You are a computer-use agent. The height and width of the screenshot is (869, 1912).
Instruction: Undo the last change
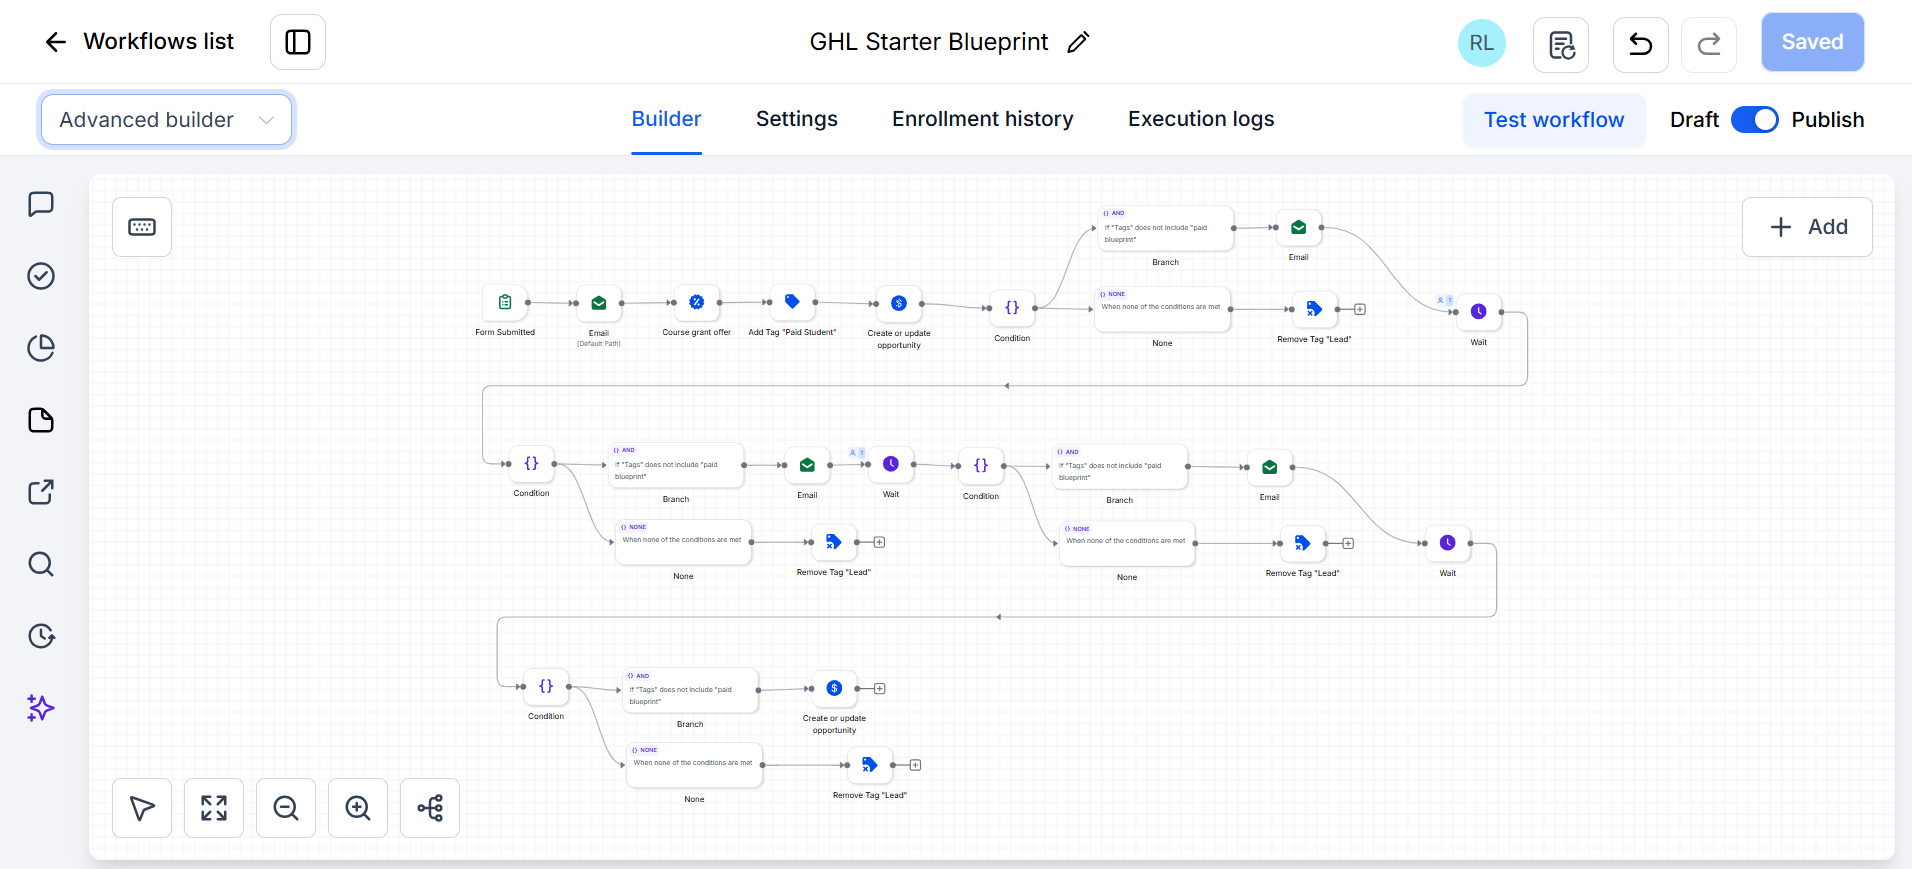click(1641, 44)
